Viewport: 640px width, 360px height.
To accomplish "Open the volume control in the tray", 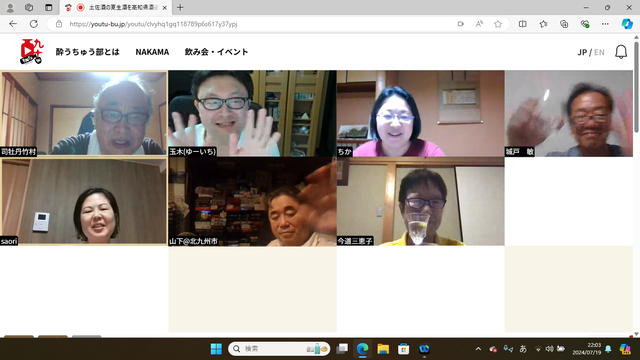I will [549, 349].
